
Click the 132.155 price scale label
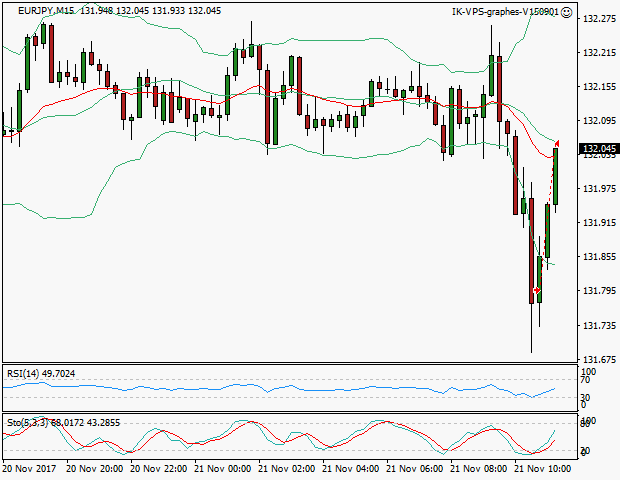(x=599, y=87)
